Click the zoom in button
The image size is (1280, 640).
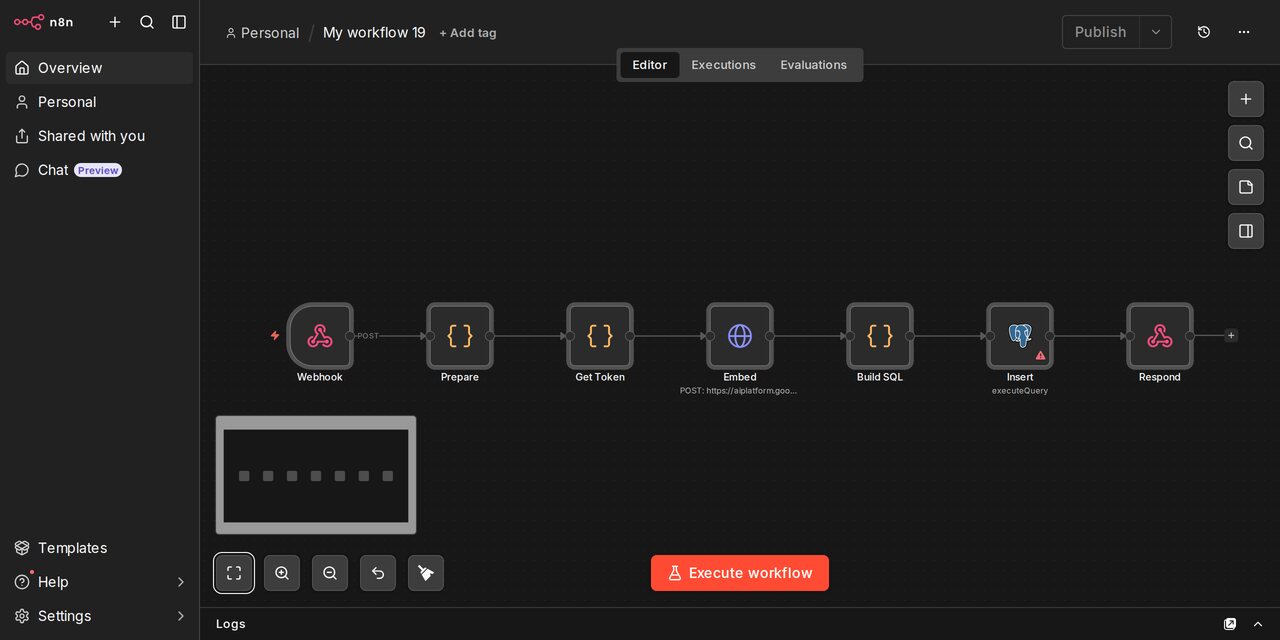point(282,573)
